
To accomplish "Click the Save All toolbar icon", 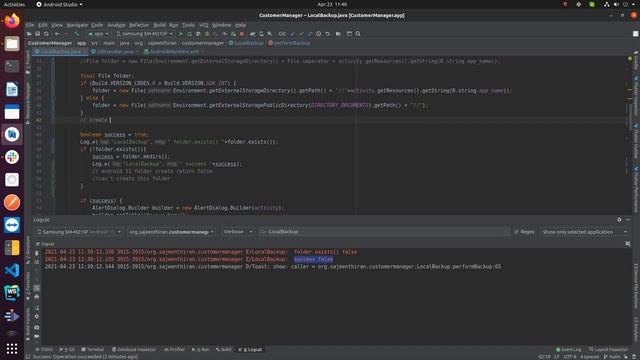I will [x=38, y=34].
